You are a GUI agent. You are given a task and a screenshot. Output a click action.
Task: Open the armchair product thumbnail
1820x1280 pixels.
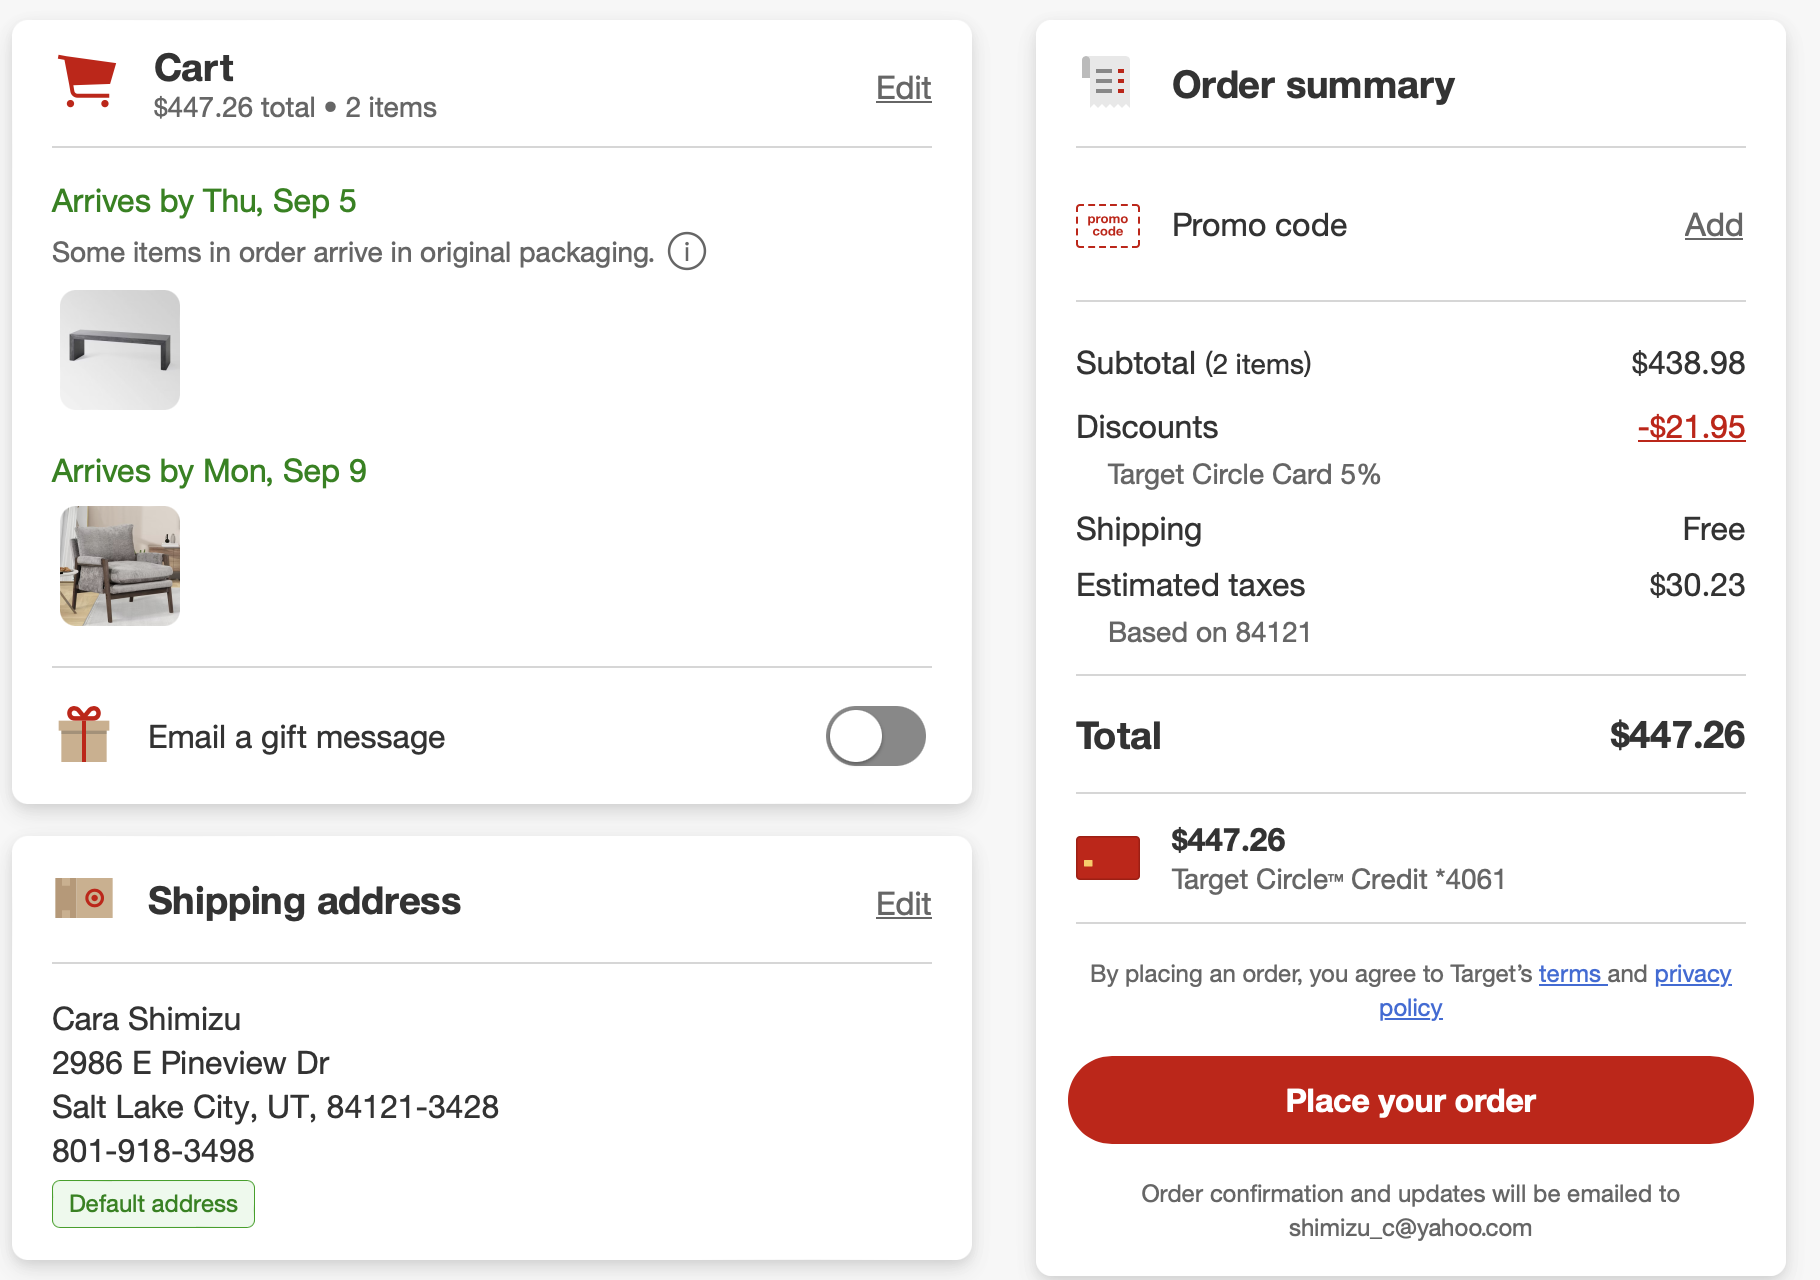tap(120, 566)
